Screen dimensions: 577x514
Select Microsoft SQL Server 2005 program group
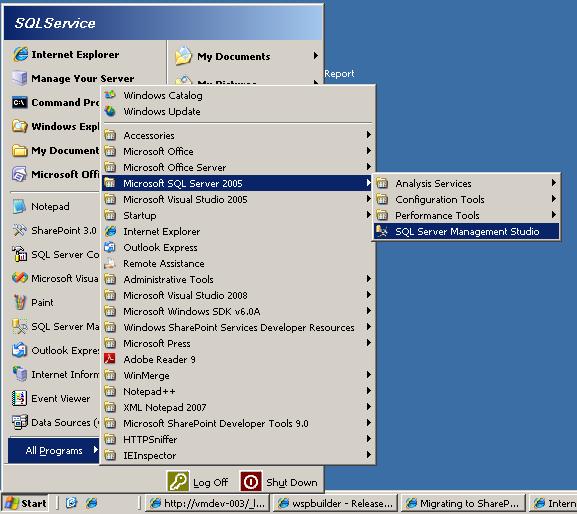point(237,183)
